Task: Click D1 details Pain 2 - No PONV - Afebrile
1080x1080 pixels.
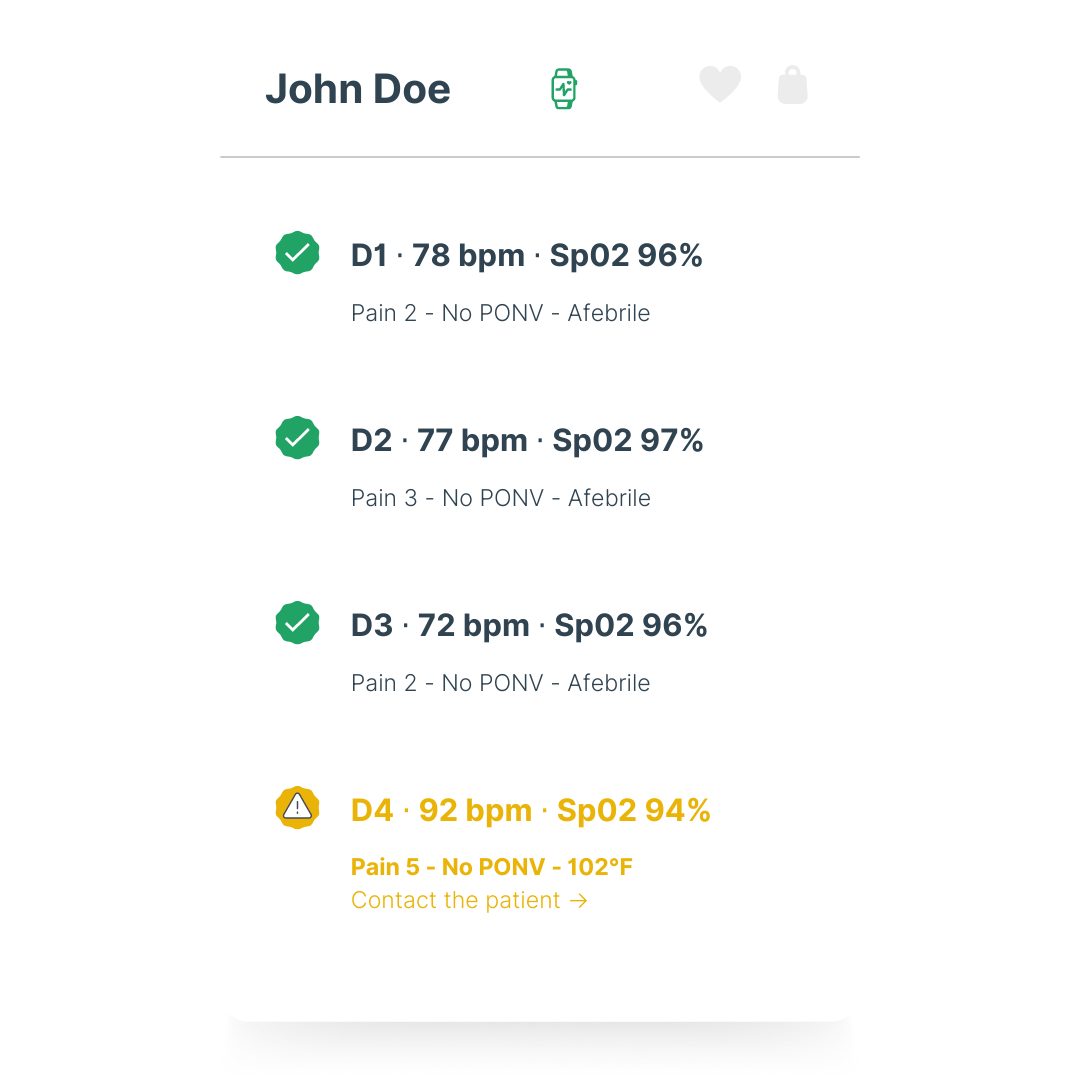Action: [500, 313]
